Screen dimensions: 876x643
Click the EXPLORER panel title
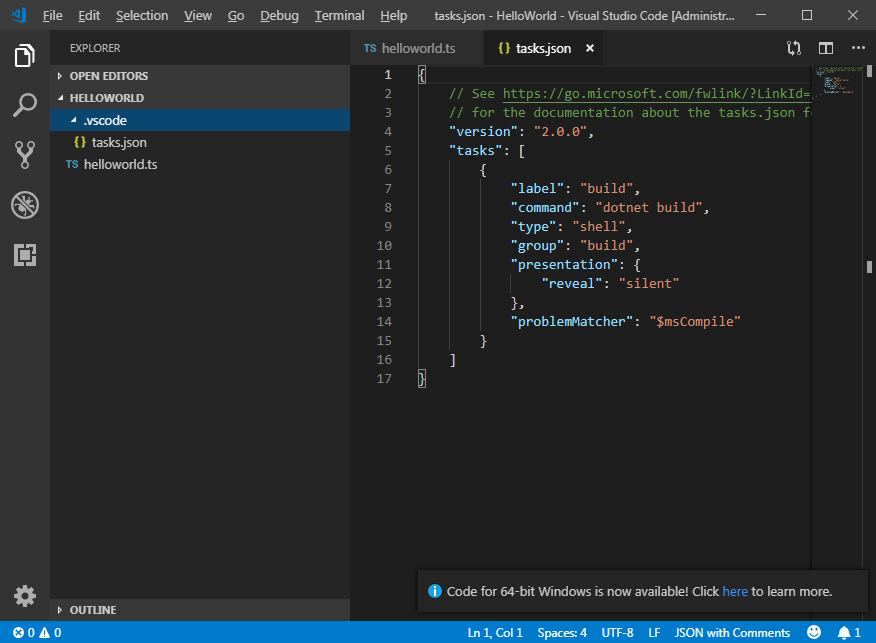pos(95,48)
